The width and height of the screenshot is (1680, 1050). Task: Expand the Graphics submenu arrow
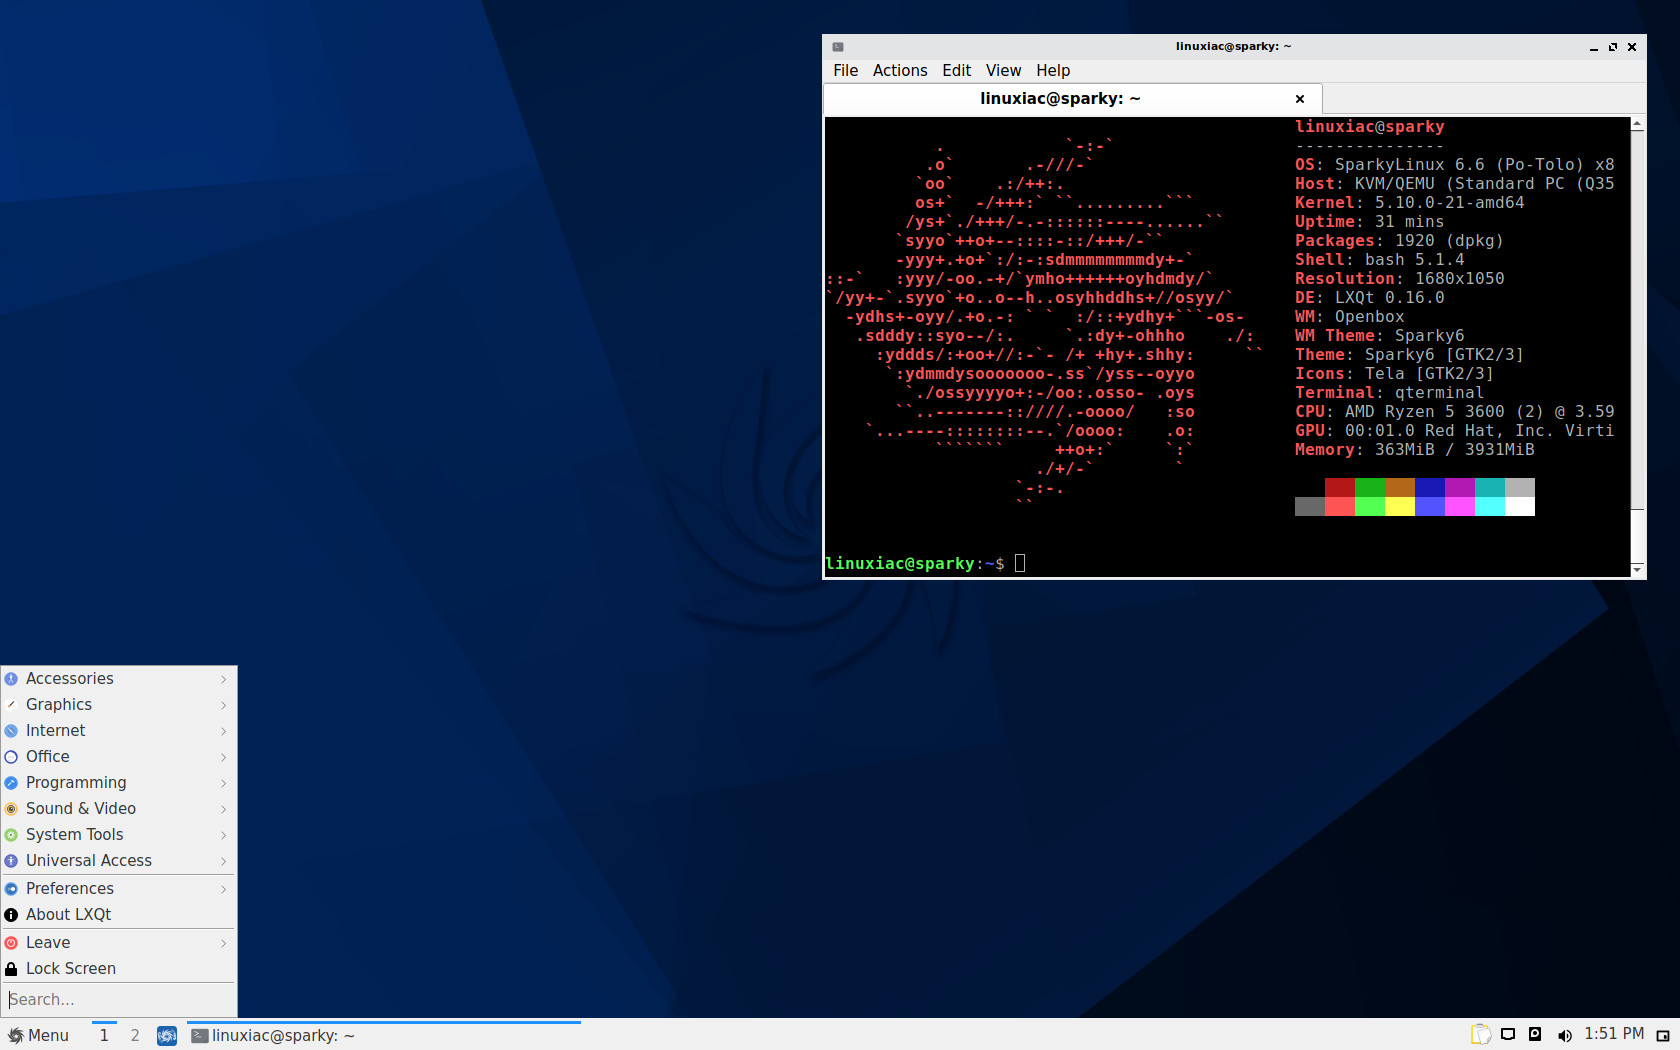click(x=224, y=705)
